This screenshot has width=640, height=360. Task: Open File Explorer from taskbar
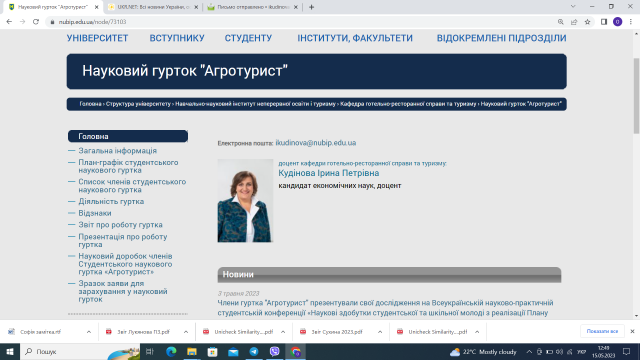click(x=192, y=351)
